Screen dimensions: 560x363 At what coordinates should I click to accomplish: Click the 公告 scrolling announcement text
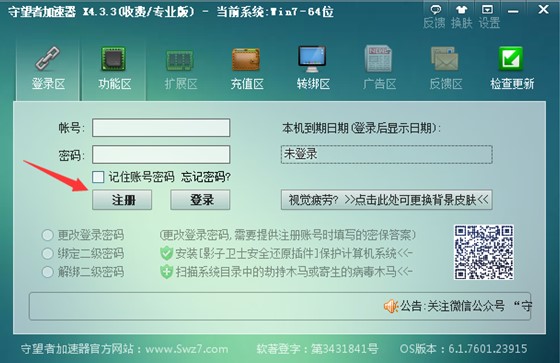466,306
